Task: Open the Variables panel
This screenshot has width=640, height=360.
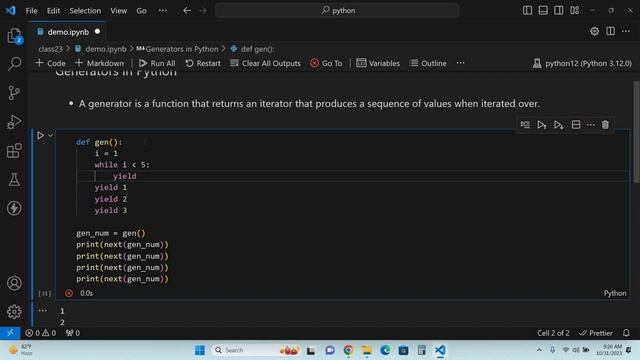Action: (378, 63)
